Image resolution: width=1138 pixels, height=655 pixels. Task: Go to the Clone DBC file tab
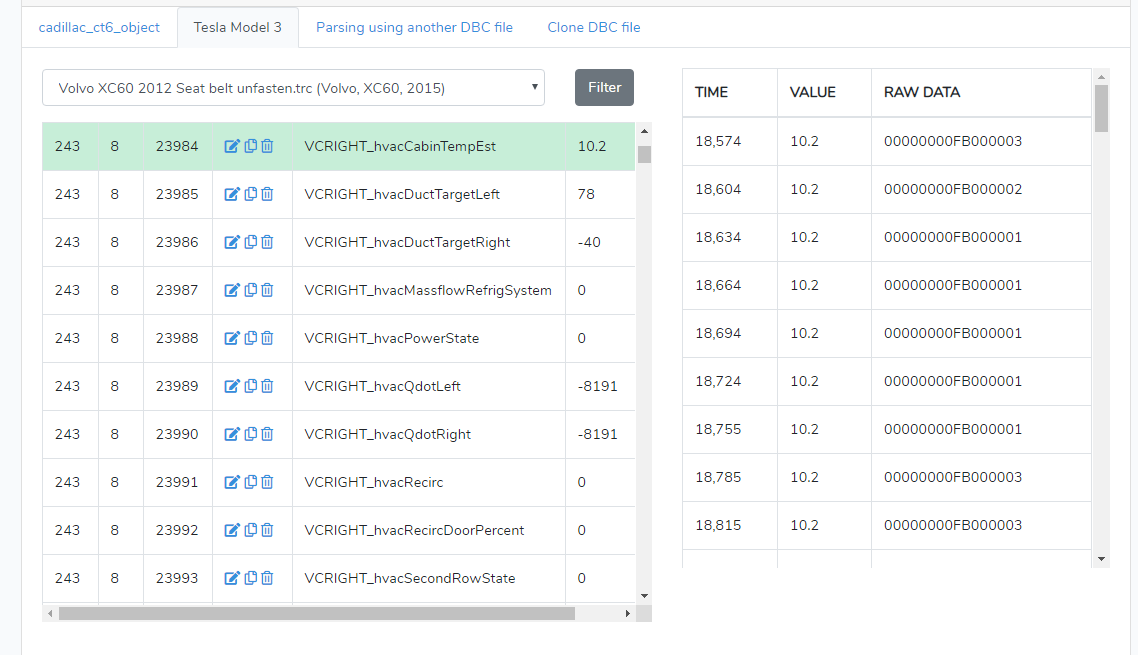(x=594, y=27)
